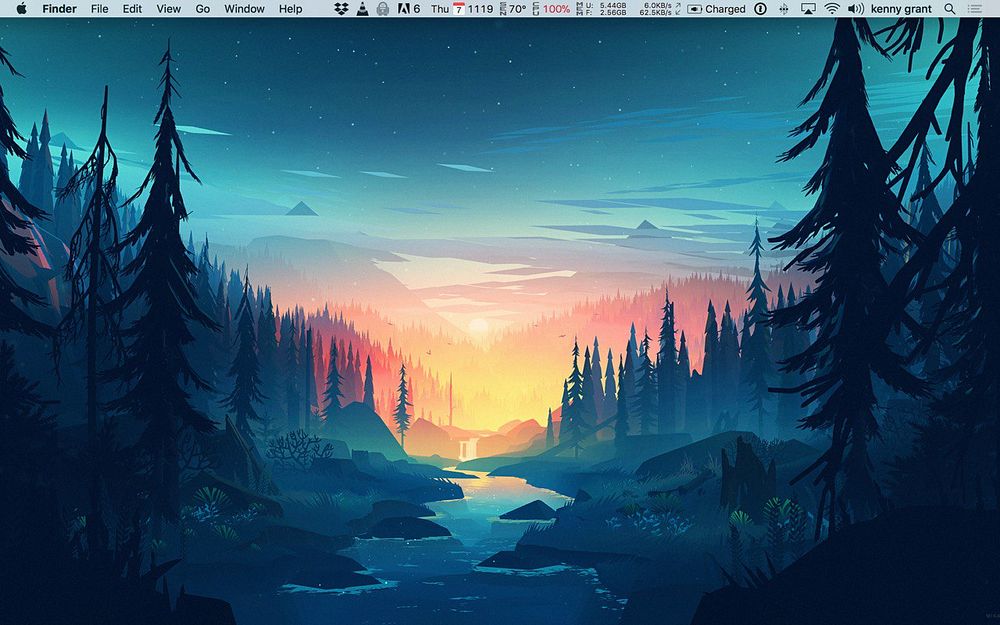
Task: Click the 100% CPU usage indicator
Action: (x=552, y=9)
